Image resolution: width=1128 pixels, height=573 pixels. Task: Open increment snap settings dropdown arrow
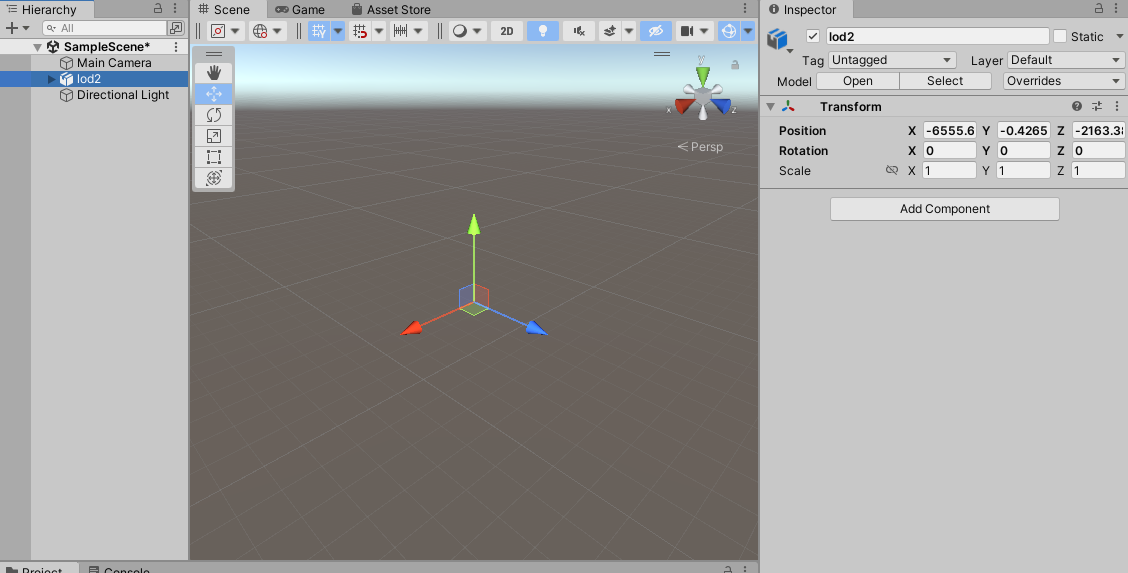coord(419,31)
